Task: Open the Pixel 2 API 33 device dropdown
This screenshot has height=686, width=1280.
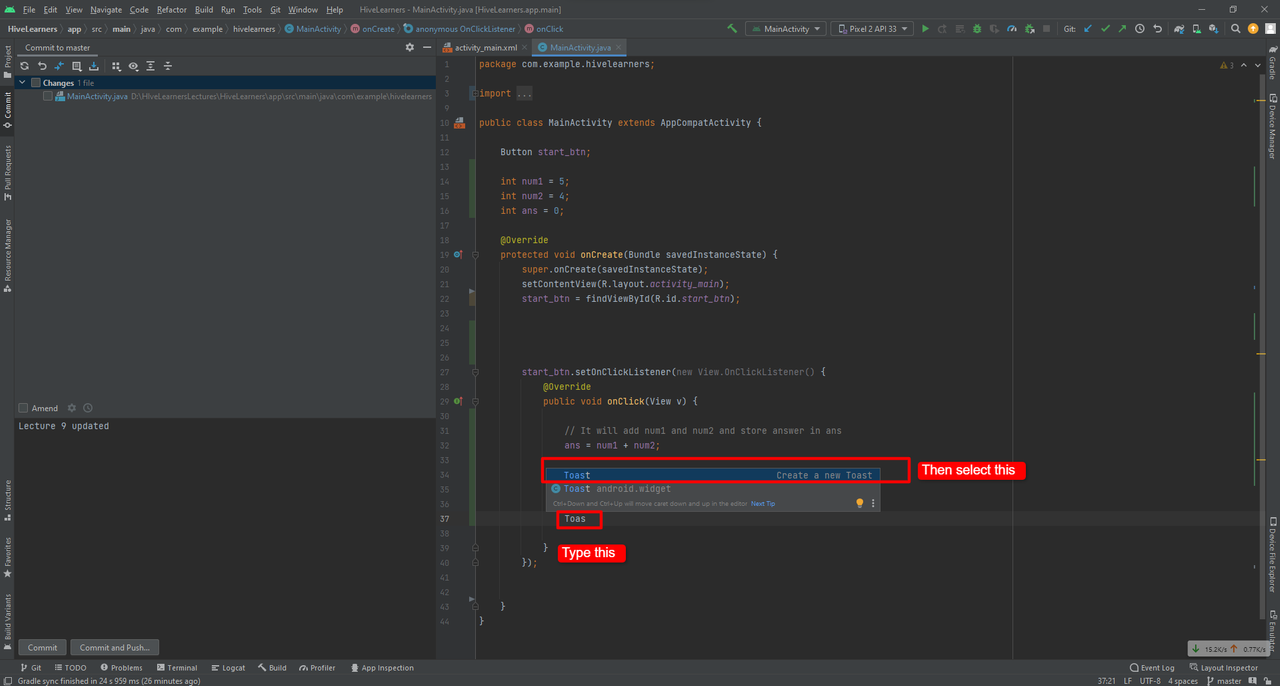Action: [x=872, y=29]
